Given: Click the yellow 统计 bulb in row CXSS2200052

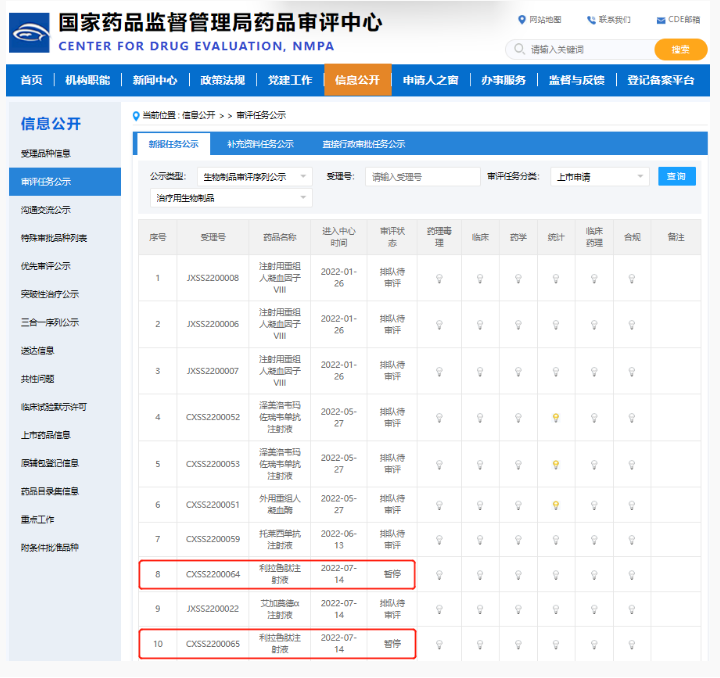Looking at the screenshot, I should point(556,418).
